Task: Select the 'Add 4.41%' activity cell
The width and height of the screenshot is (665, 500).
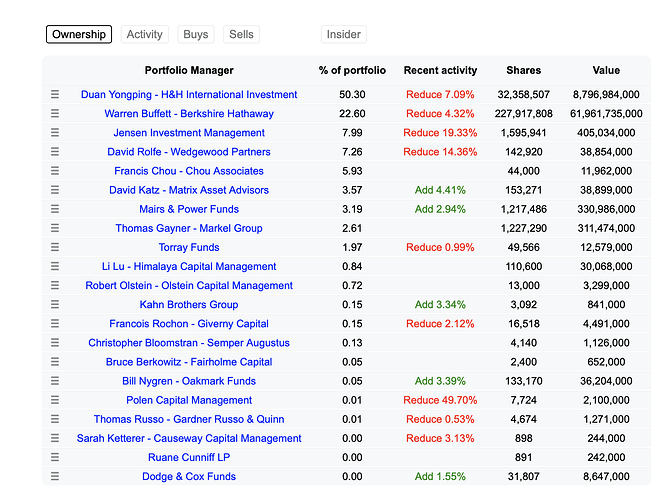Action: (440, 190)
